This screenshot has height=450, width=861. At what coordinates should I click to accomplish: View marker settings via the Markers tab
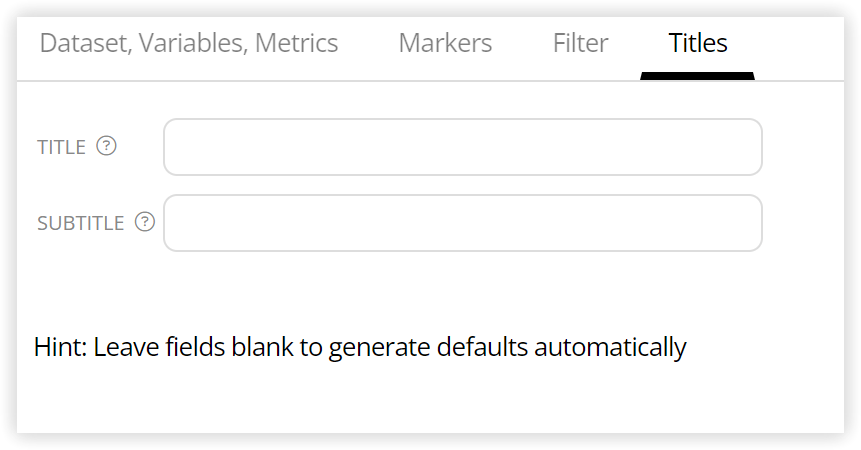click(445, 43)
